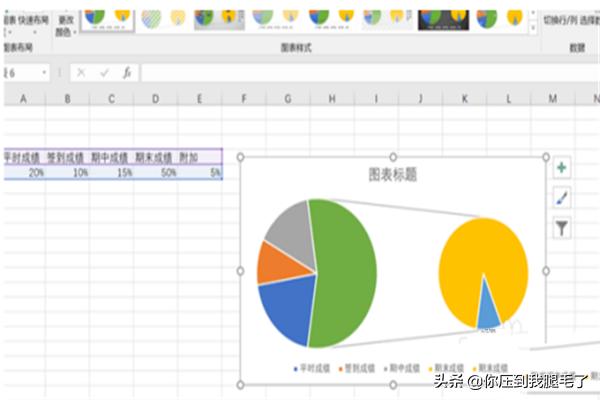This screenshot has width=600, height=400.
Task: Open the Name Box dropdown arrow
Action: click(x=44, y=72)
